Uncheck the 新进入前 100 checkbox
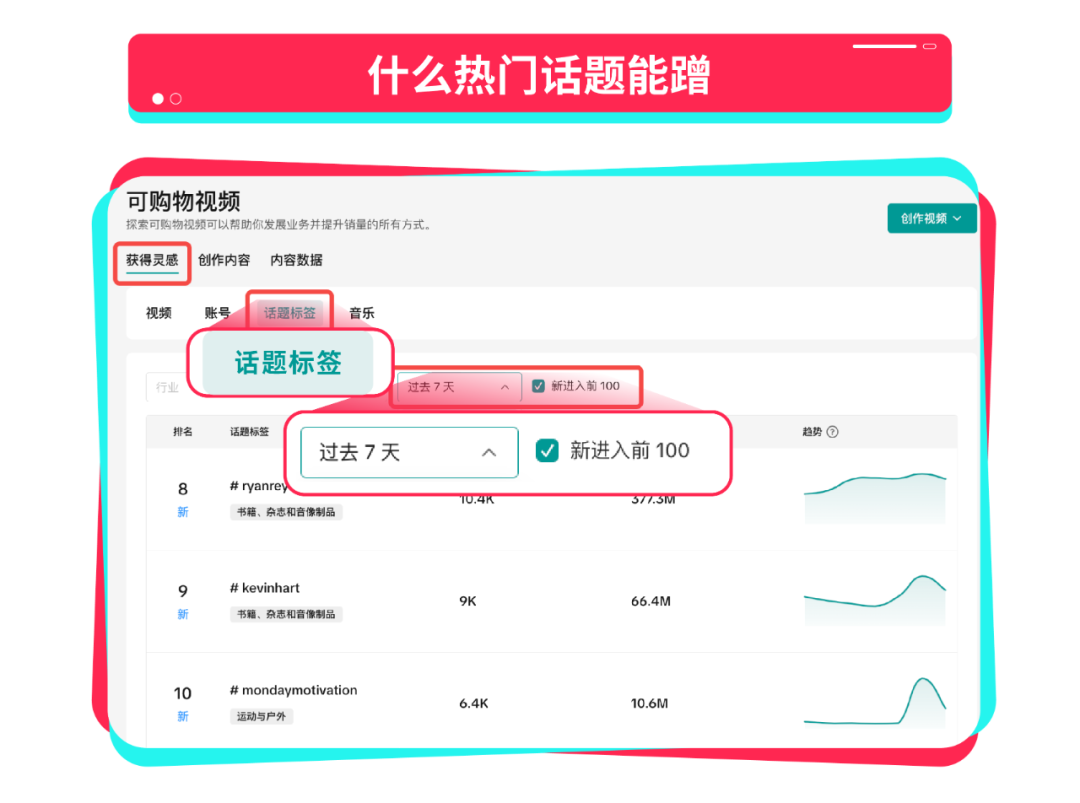 click(x=538, y=387)
